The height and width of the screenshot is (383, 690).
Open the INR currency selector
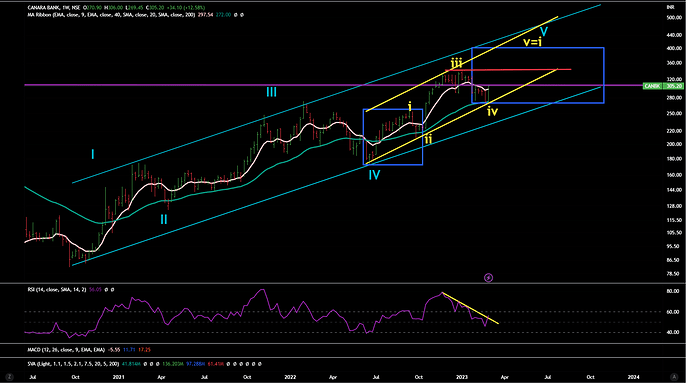coord(671,7)
